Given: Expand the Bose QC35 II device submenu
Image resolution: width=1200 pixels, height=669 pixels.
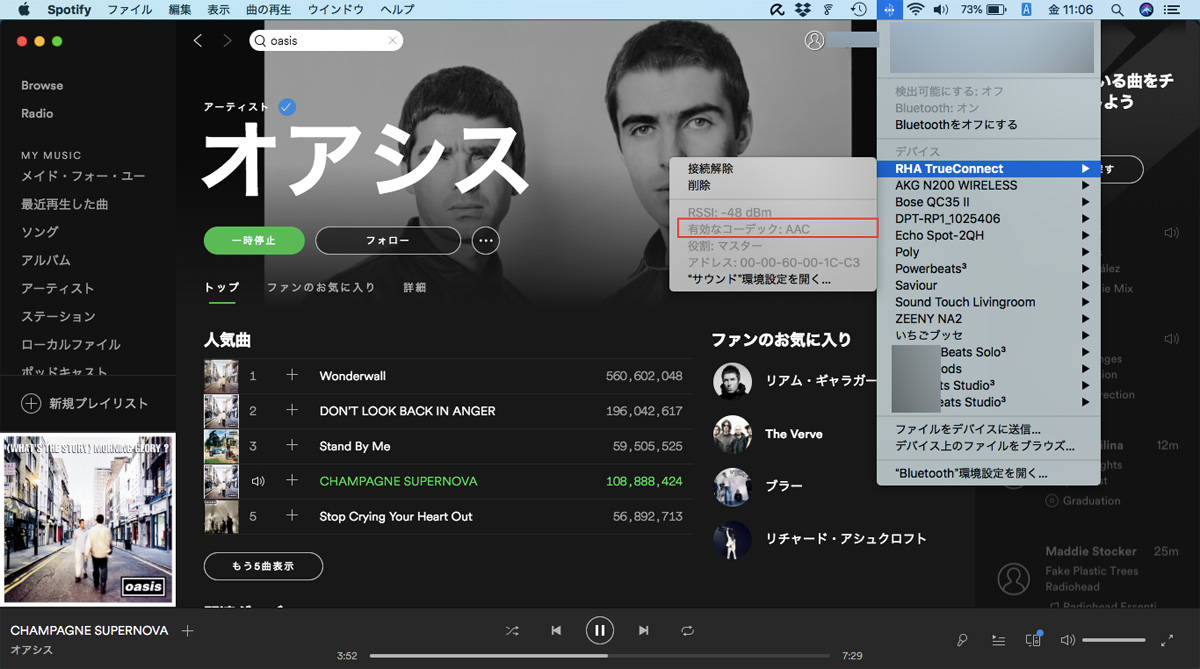Looking at the screenshot, I should point(988,202).
